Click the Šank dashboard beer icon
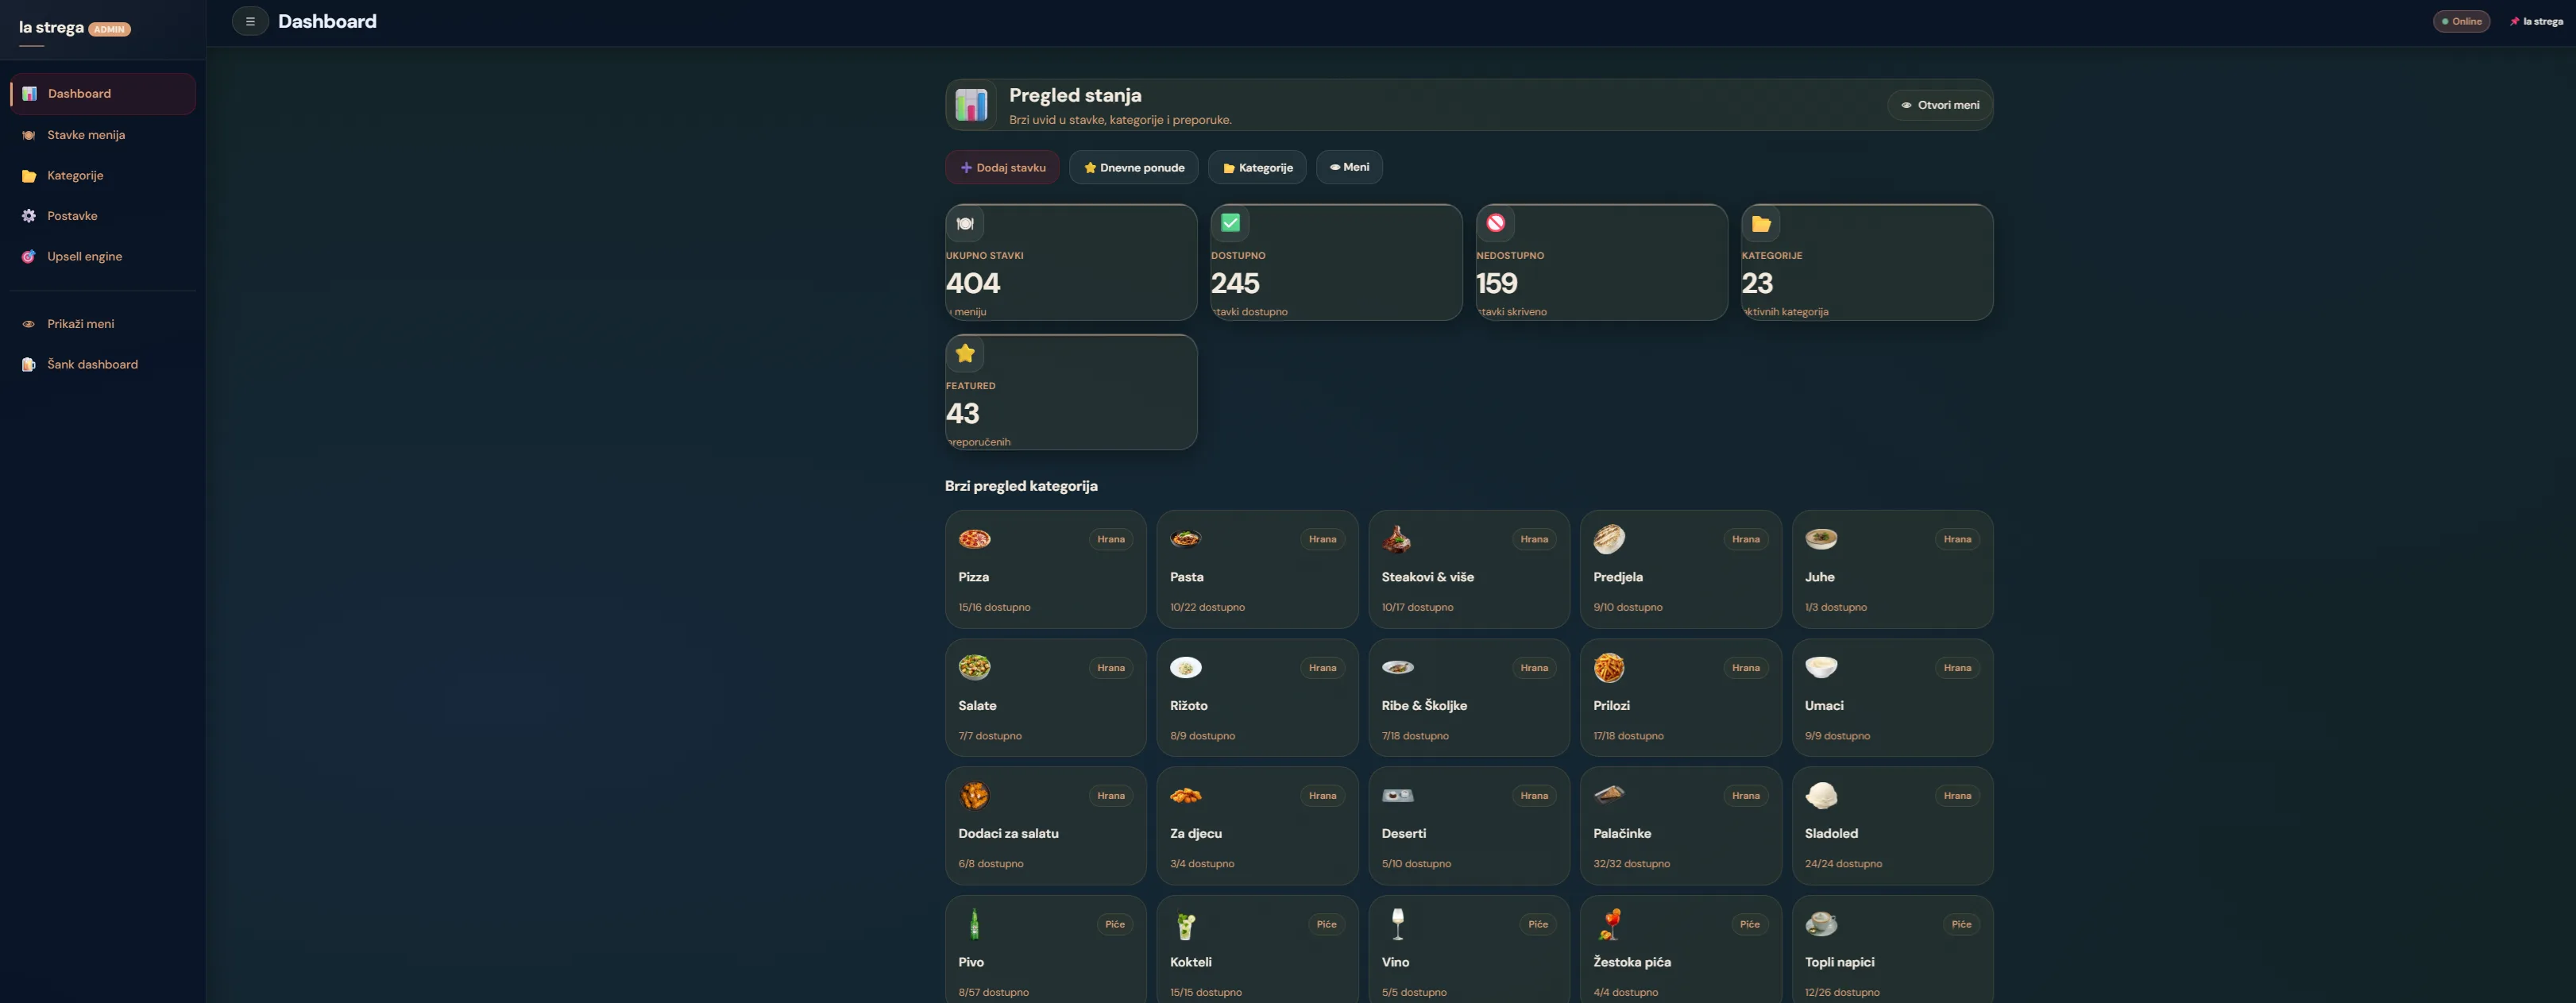 (29, 365)
